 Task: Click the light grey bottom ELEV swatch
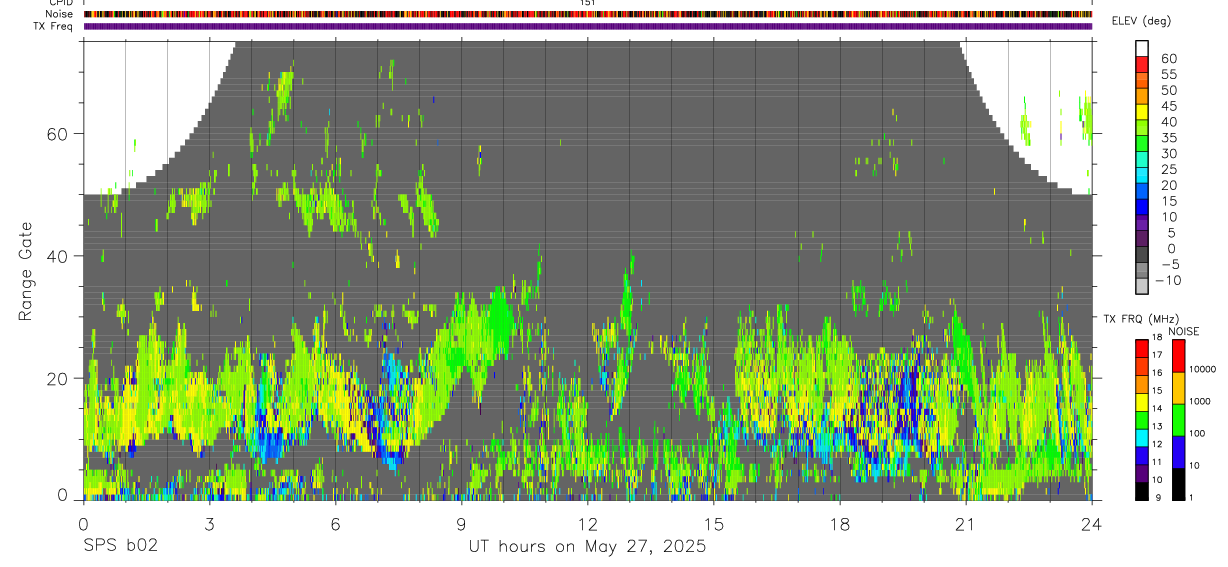[1143, 287]
